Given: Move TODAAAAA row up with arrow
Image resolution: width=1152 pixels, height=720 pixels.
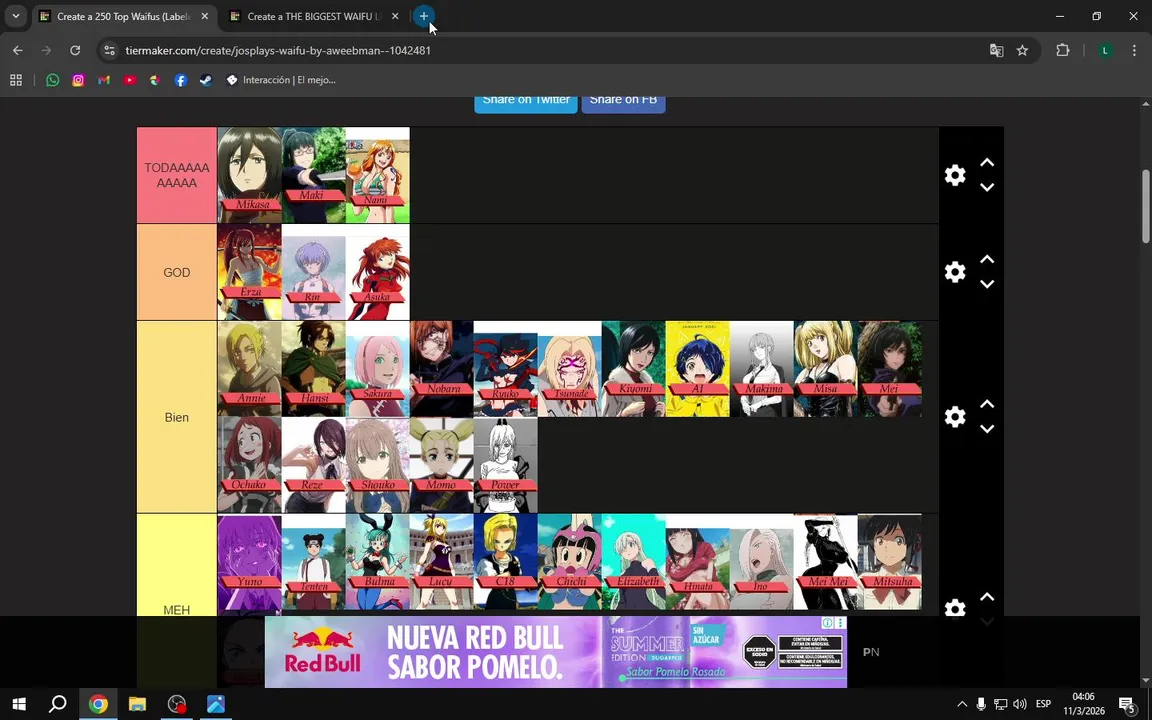Looking at the screenshot, I should 987,162.
